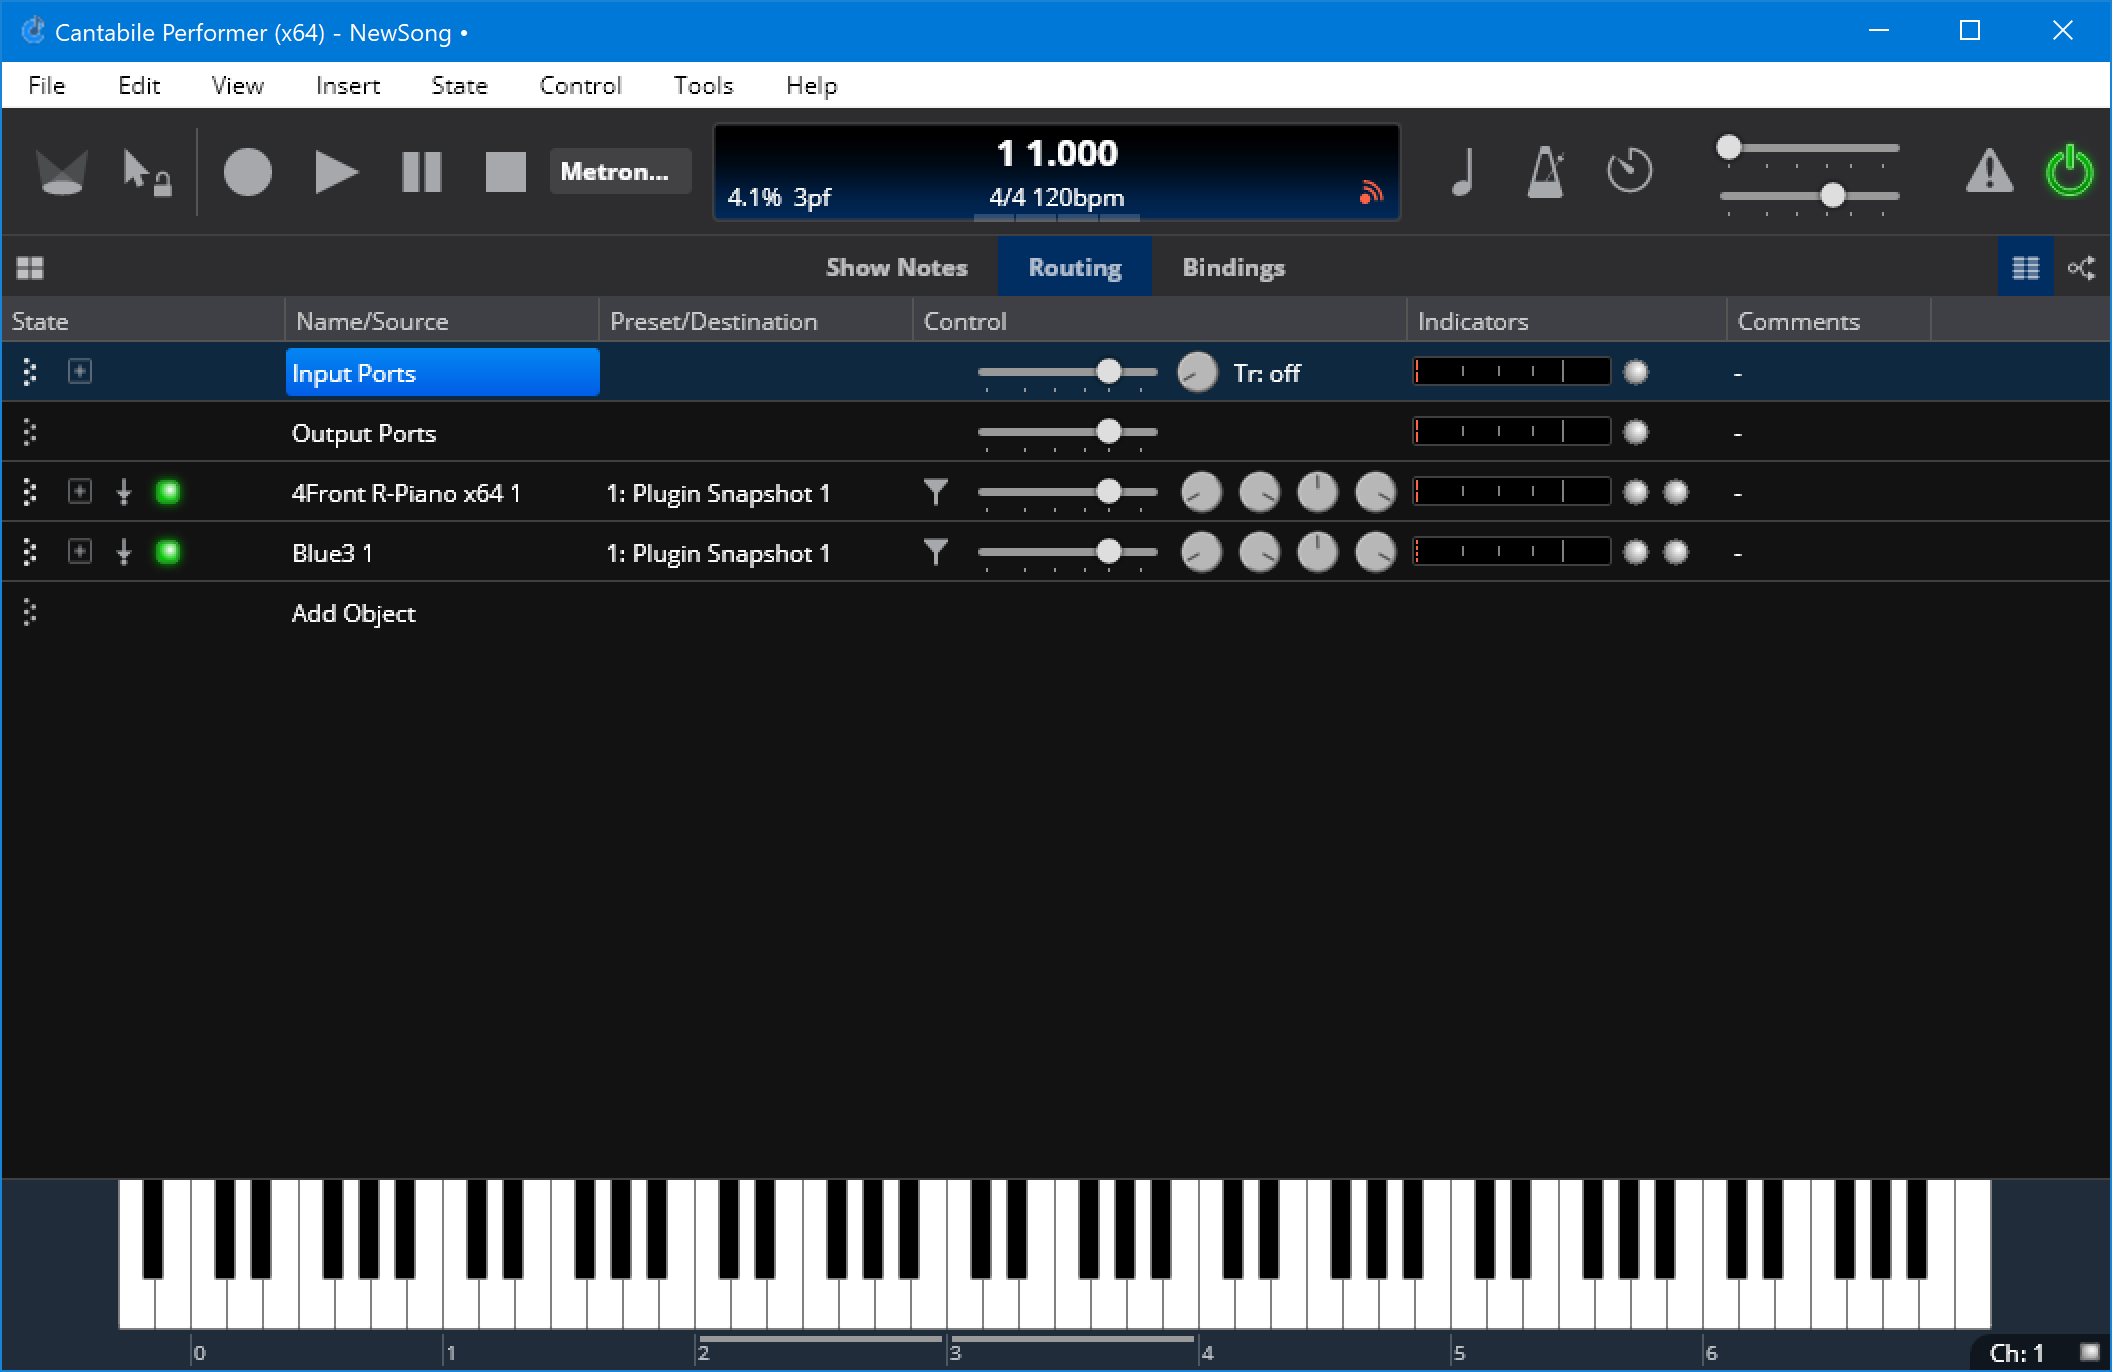2112x1372 pixels.
Task: Toggle Blue3 1 bypass arrow icon
Action: [x=123, y=552]
